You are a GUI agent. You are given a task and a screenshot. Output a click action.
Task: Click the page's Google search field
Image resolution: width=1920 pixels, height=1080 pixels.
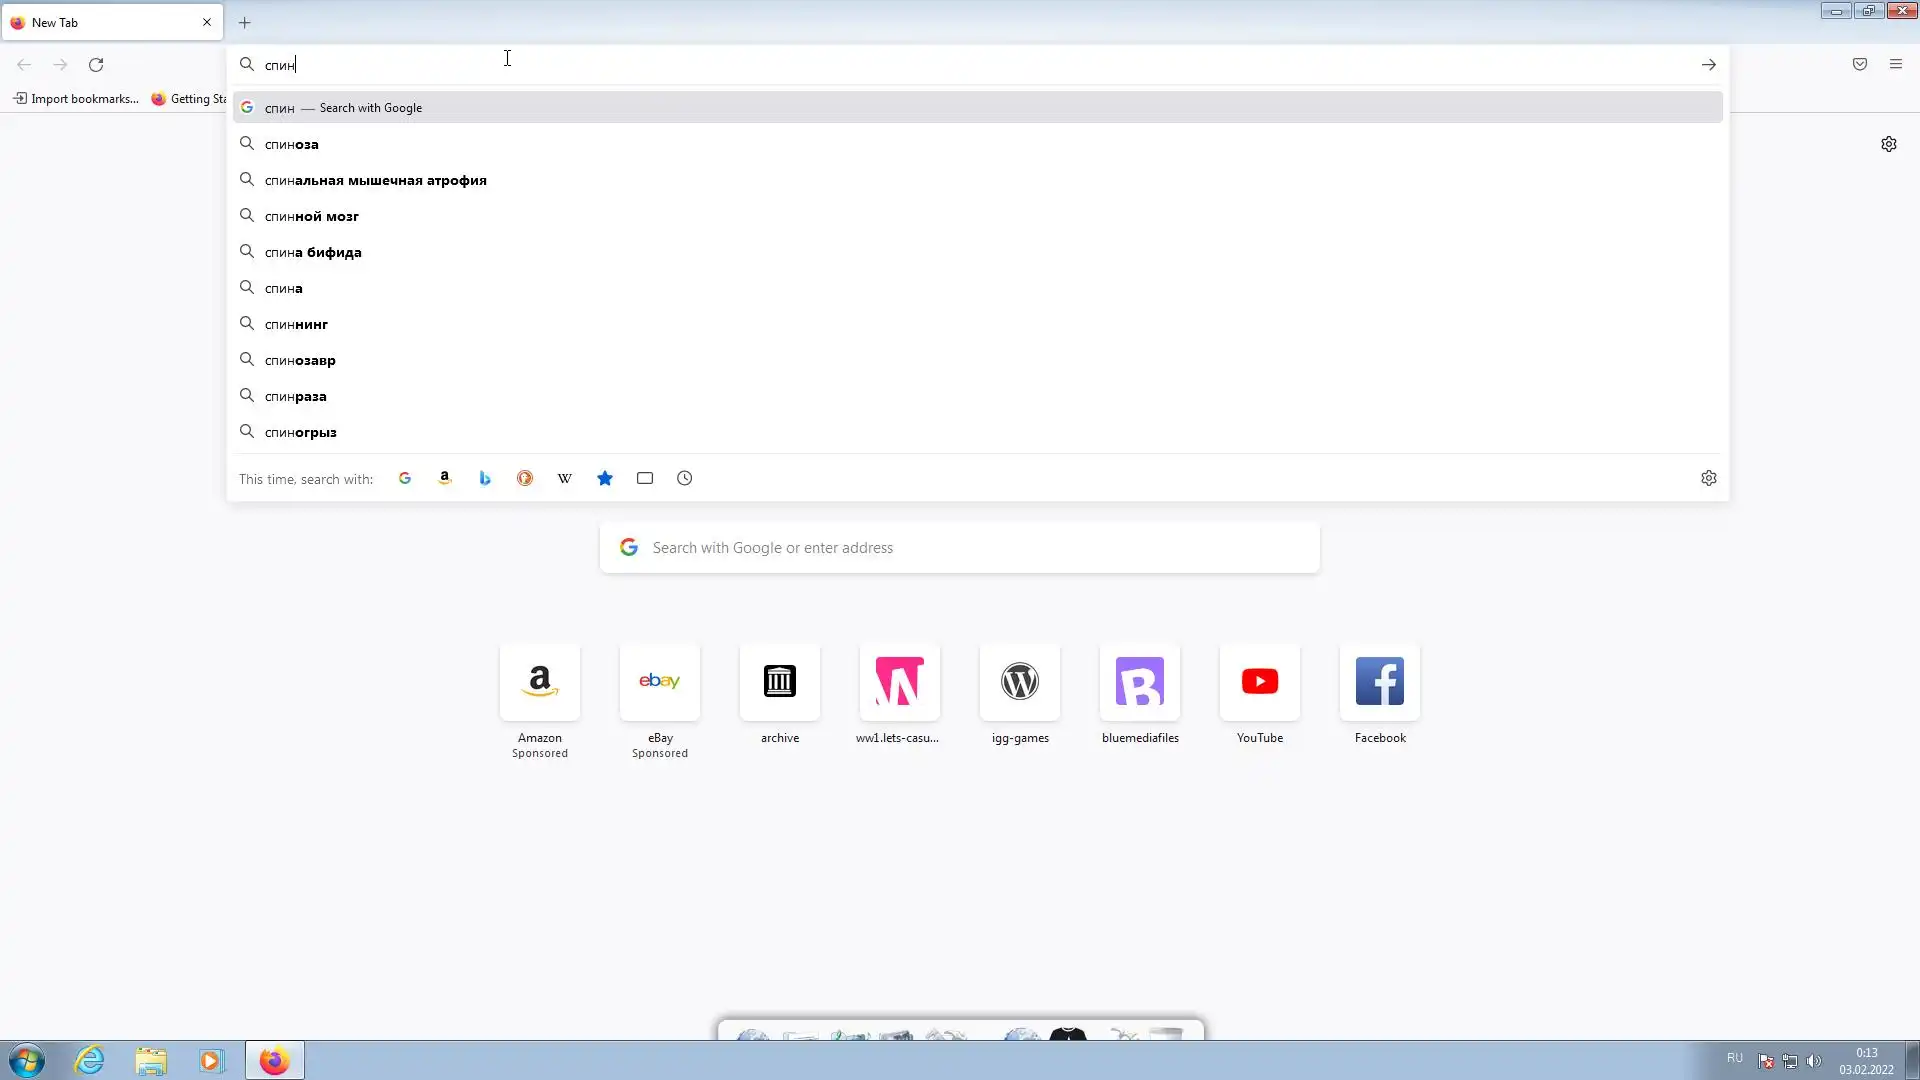[960, 548]
